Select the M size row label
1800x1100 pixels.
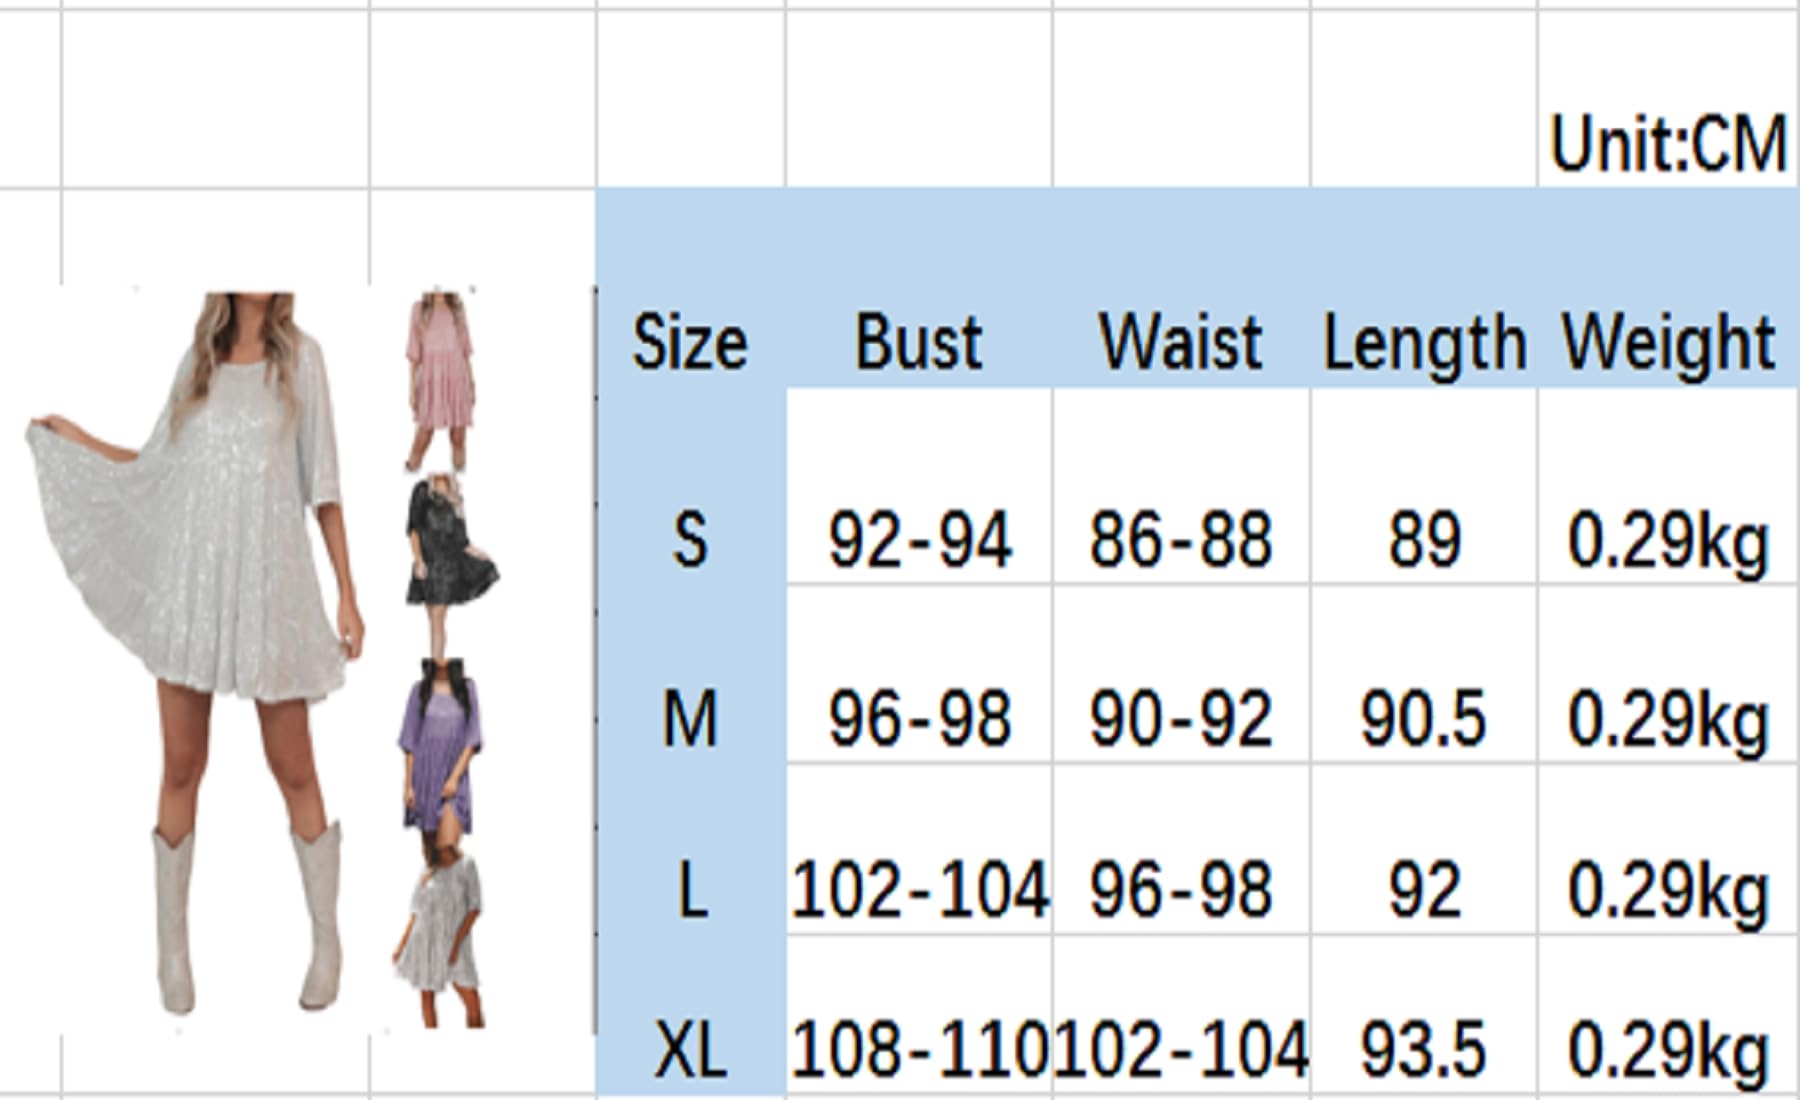pos(690,719)
